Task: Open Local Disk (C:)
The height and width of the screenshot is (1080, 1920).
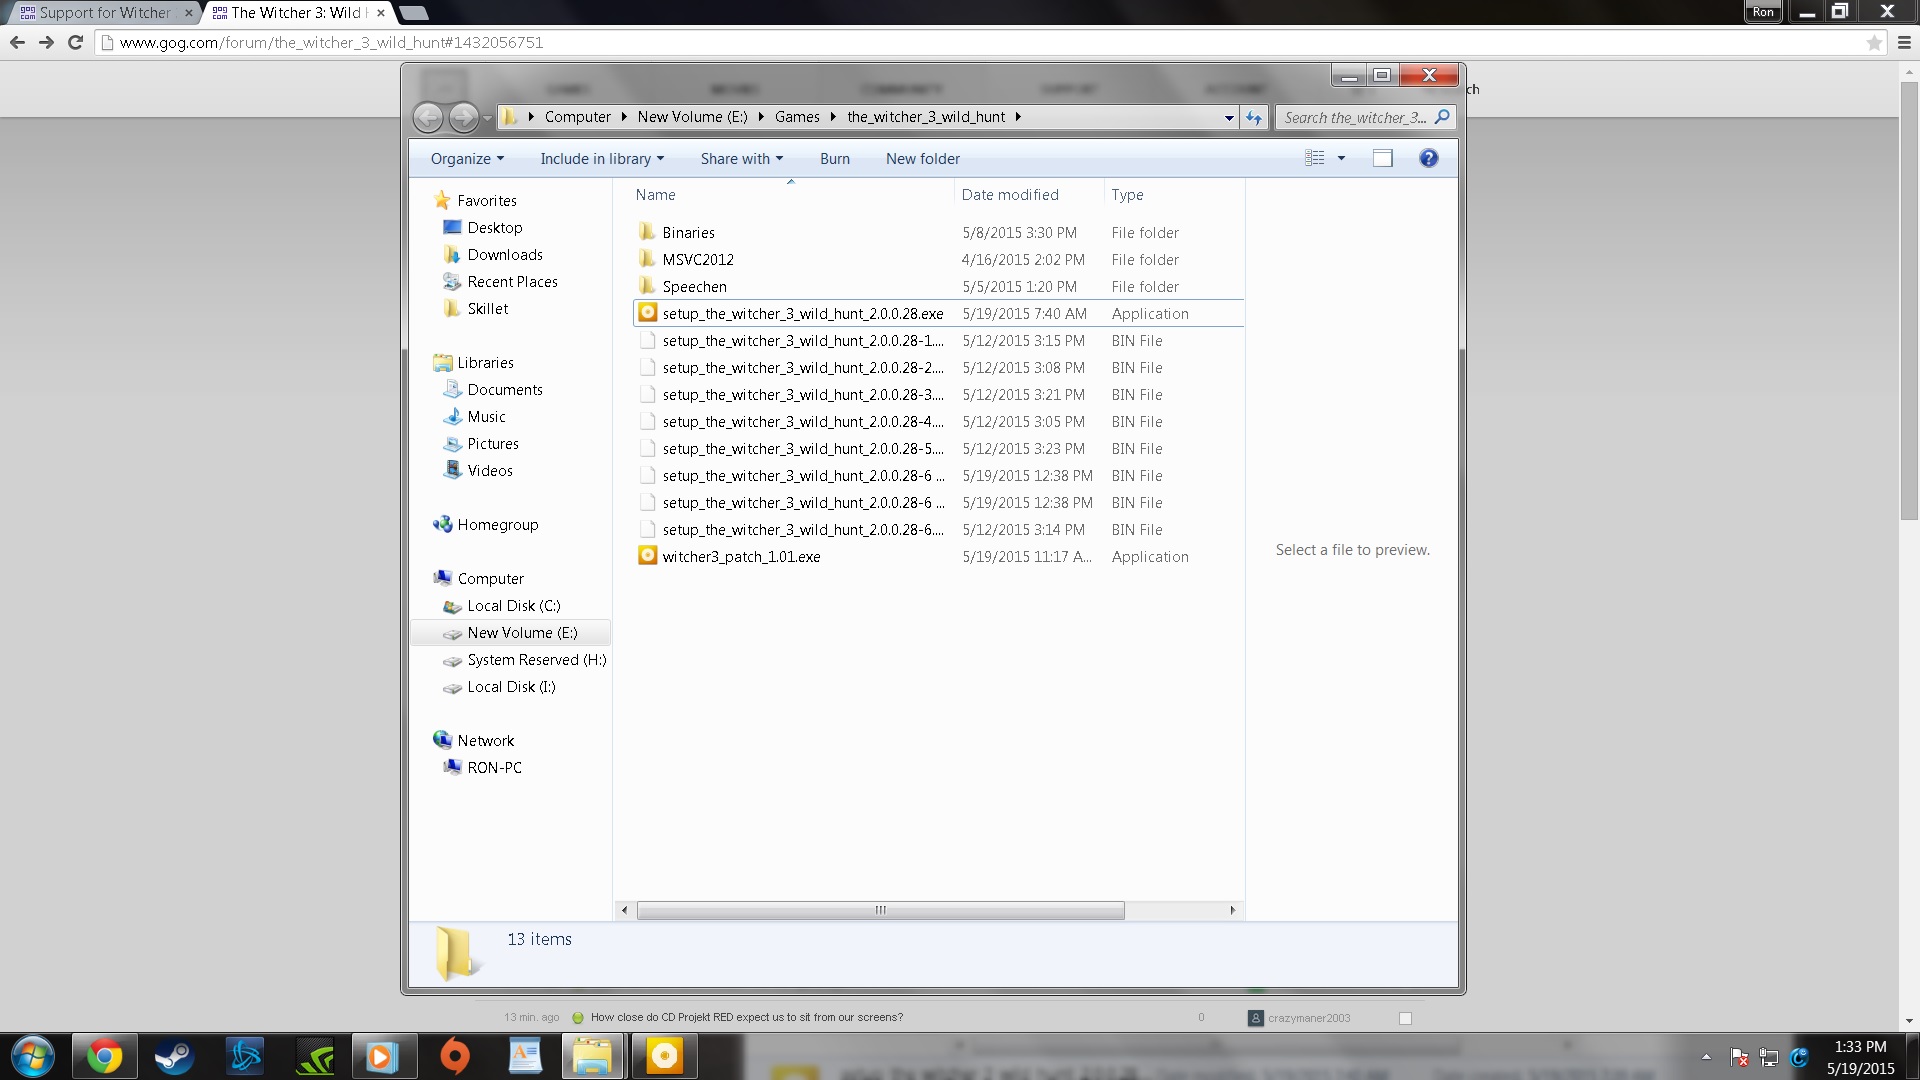Action: (513, 606)
